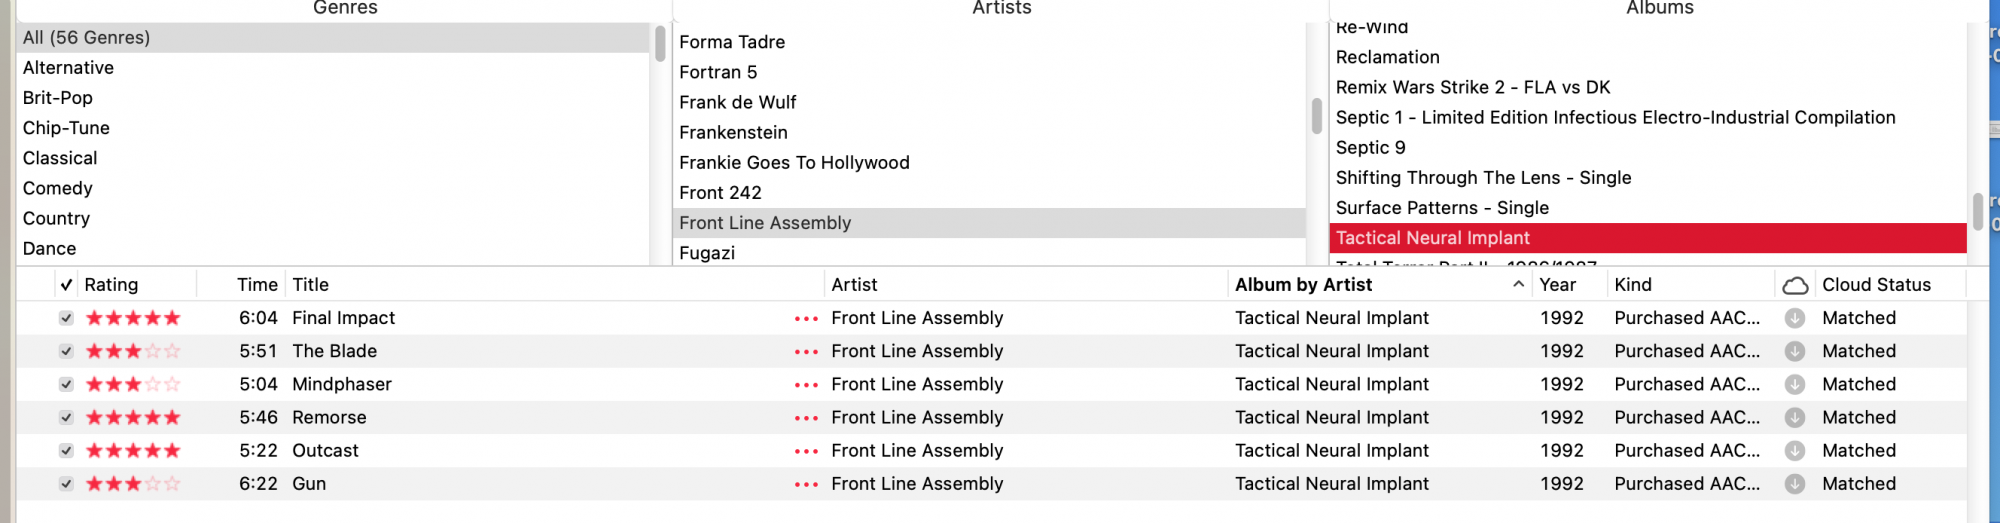Toggle sort direction arrow on Album by Artist
This screenshot has width=2000, height=523.
pos(1518,285)
